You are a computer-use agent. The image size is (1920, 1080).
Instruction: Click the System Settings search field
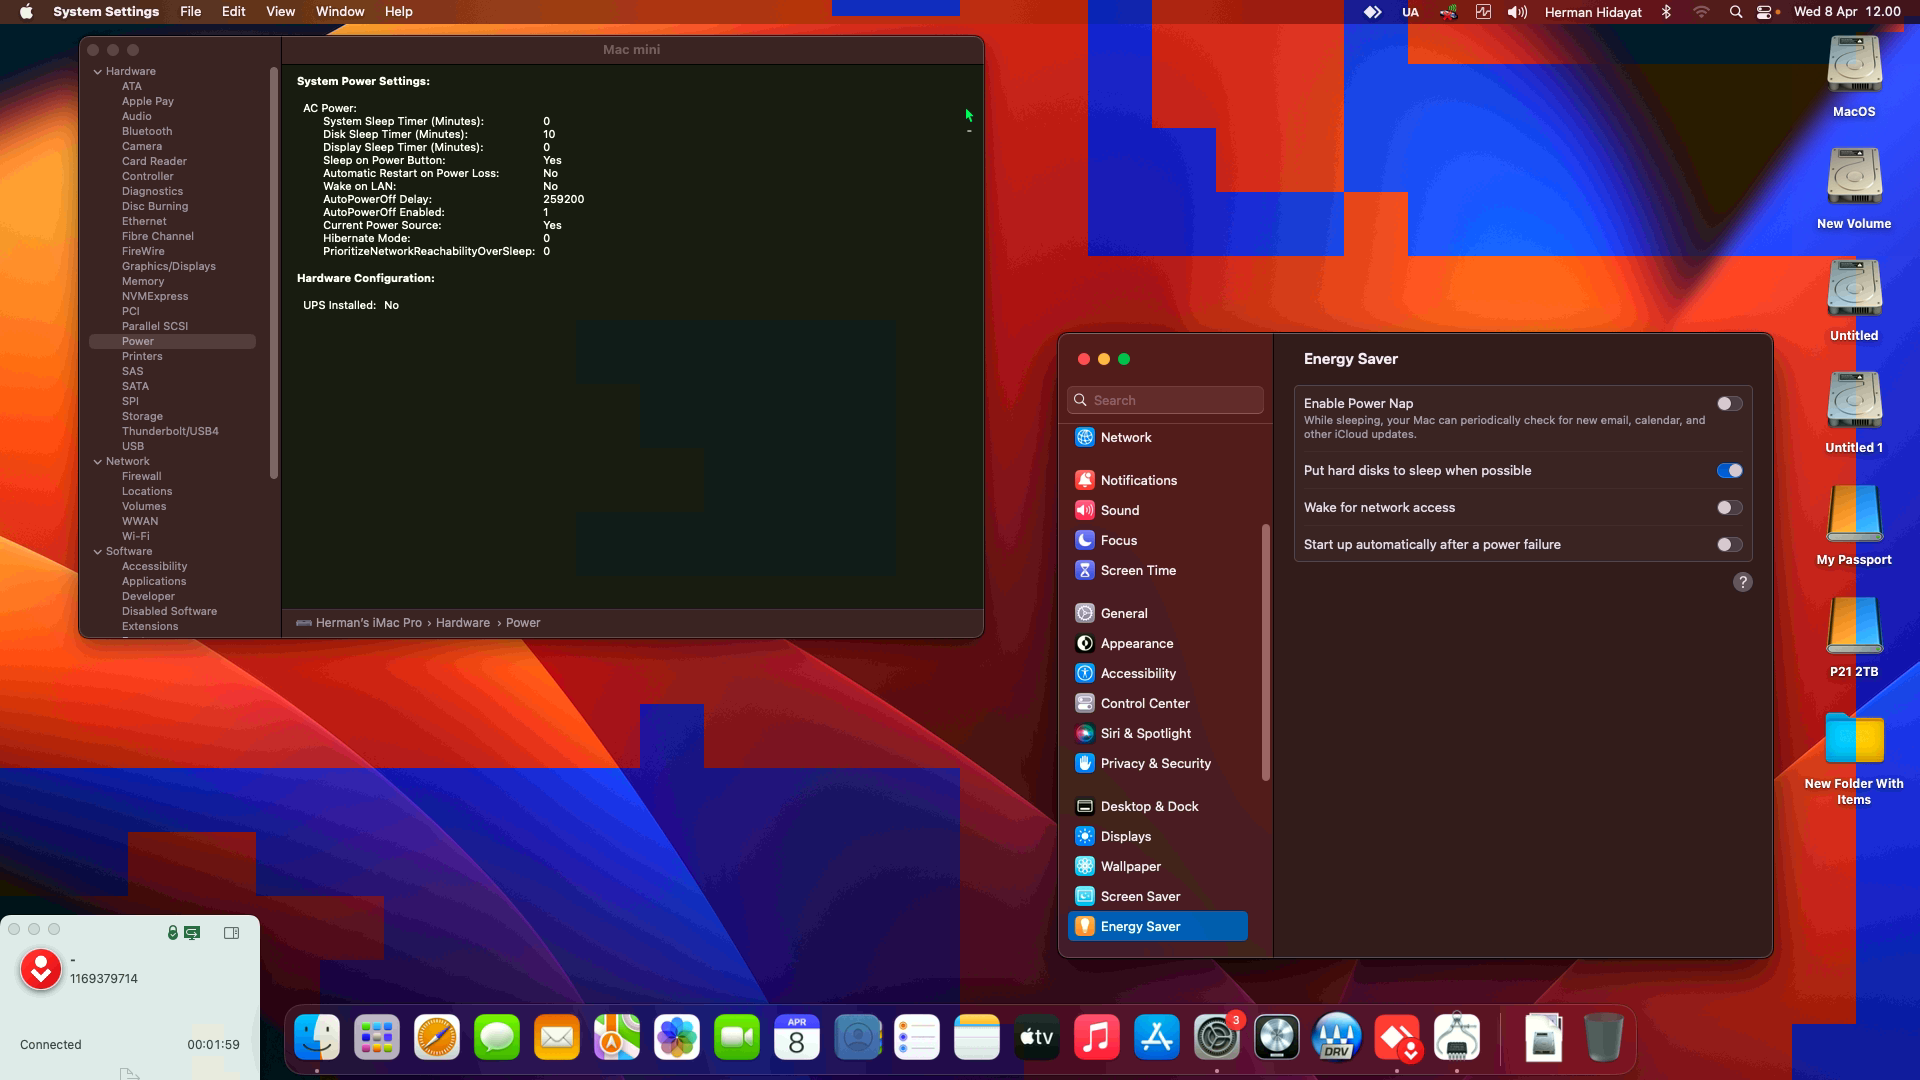click(x=1165, y=400)
